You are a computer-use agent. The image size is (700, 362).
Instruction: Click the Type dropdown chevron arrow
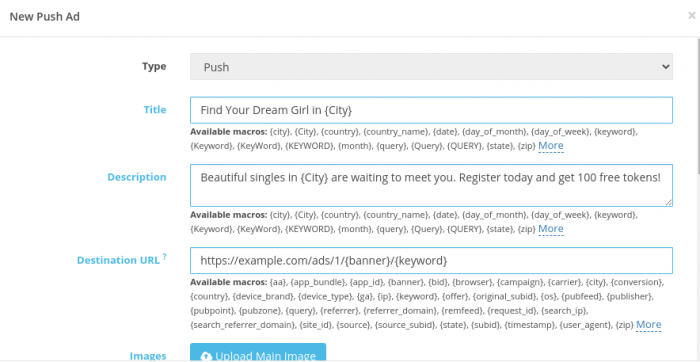pyautogui.click(x=665, y=67)
